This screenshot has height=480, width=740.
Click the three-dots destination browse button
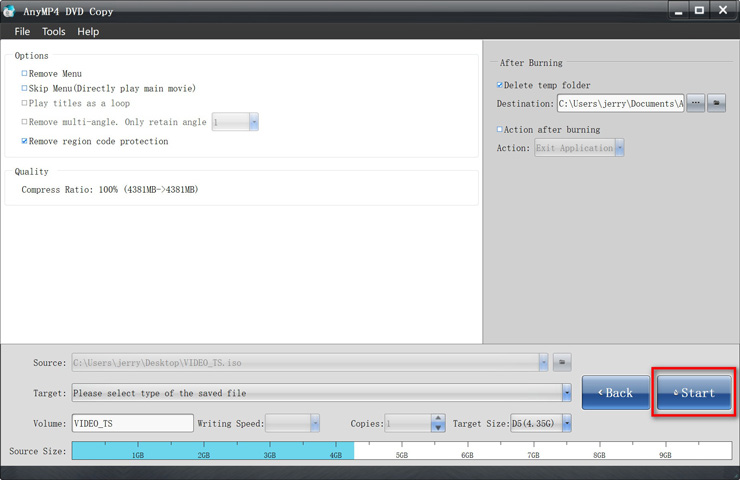coord(696,103)
